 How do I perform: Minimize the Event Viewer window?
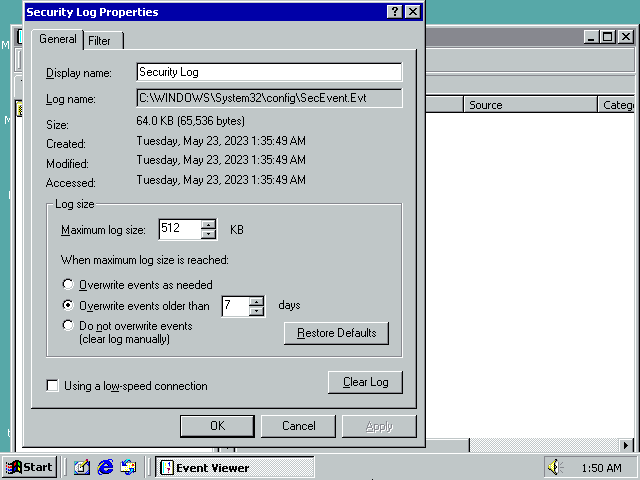click(x=591, y=37)
